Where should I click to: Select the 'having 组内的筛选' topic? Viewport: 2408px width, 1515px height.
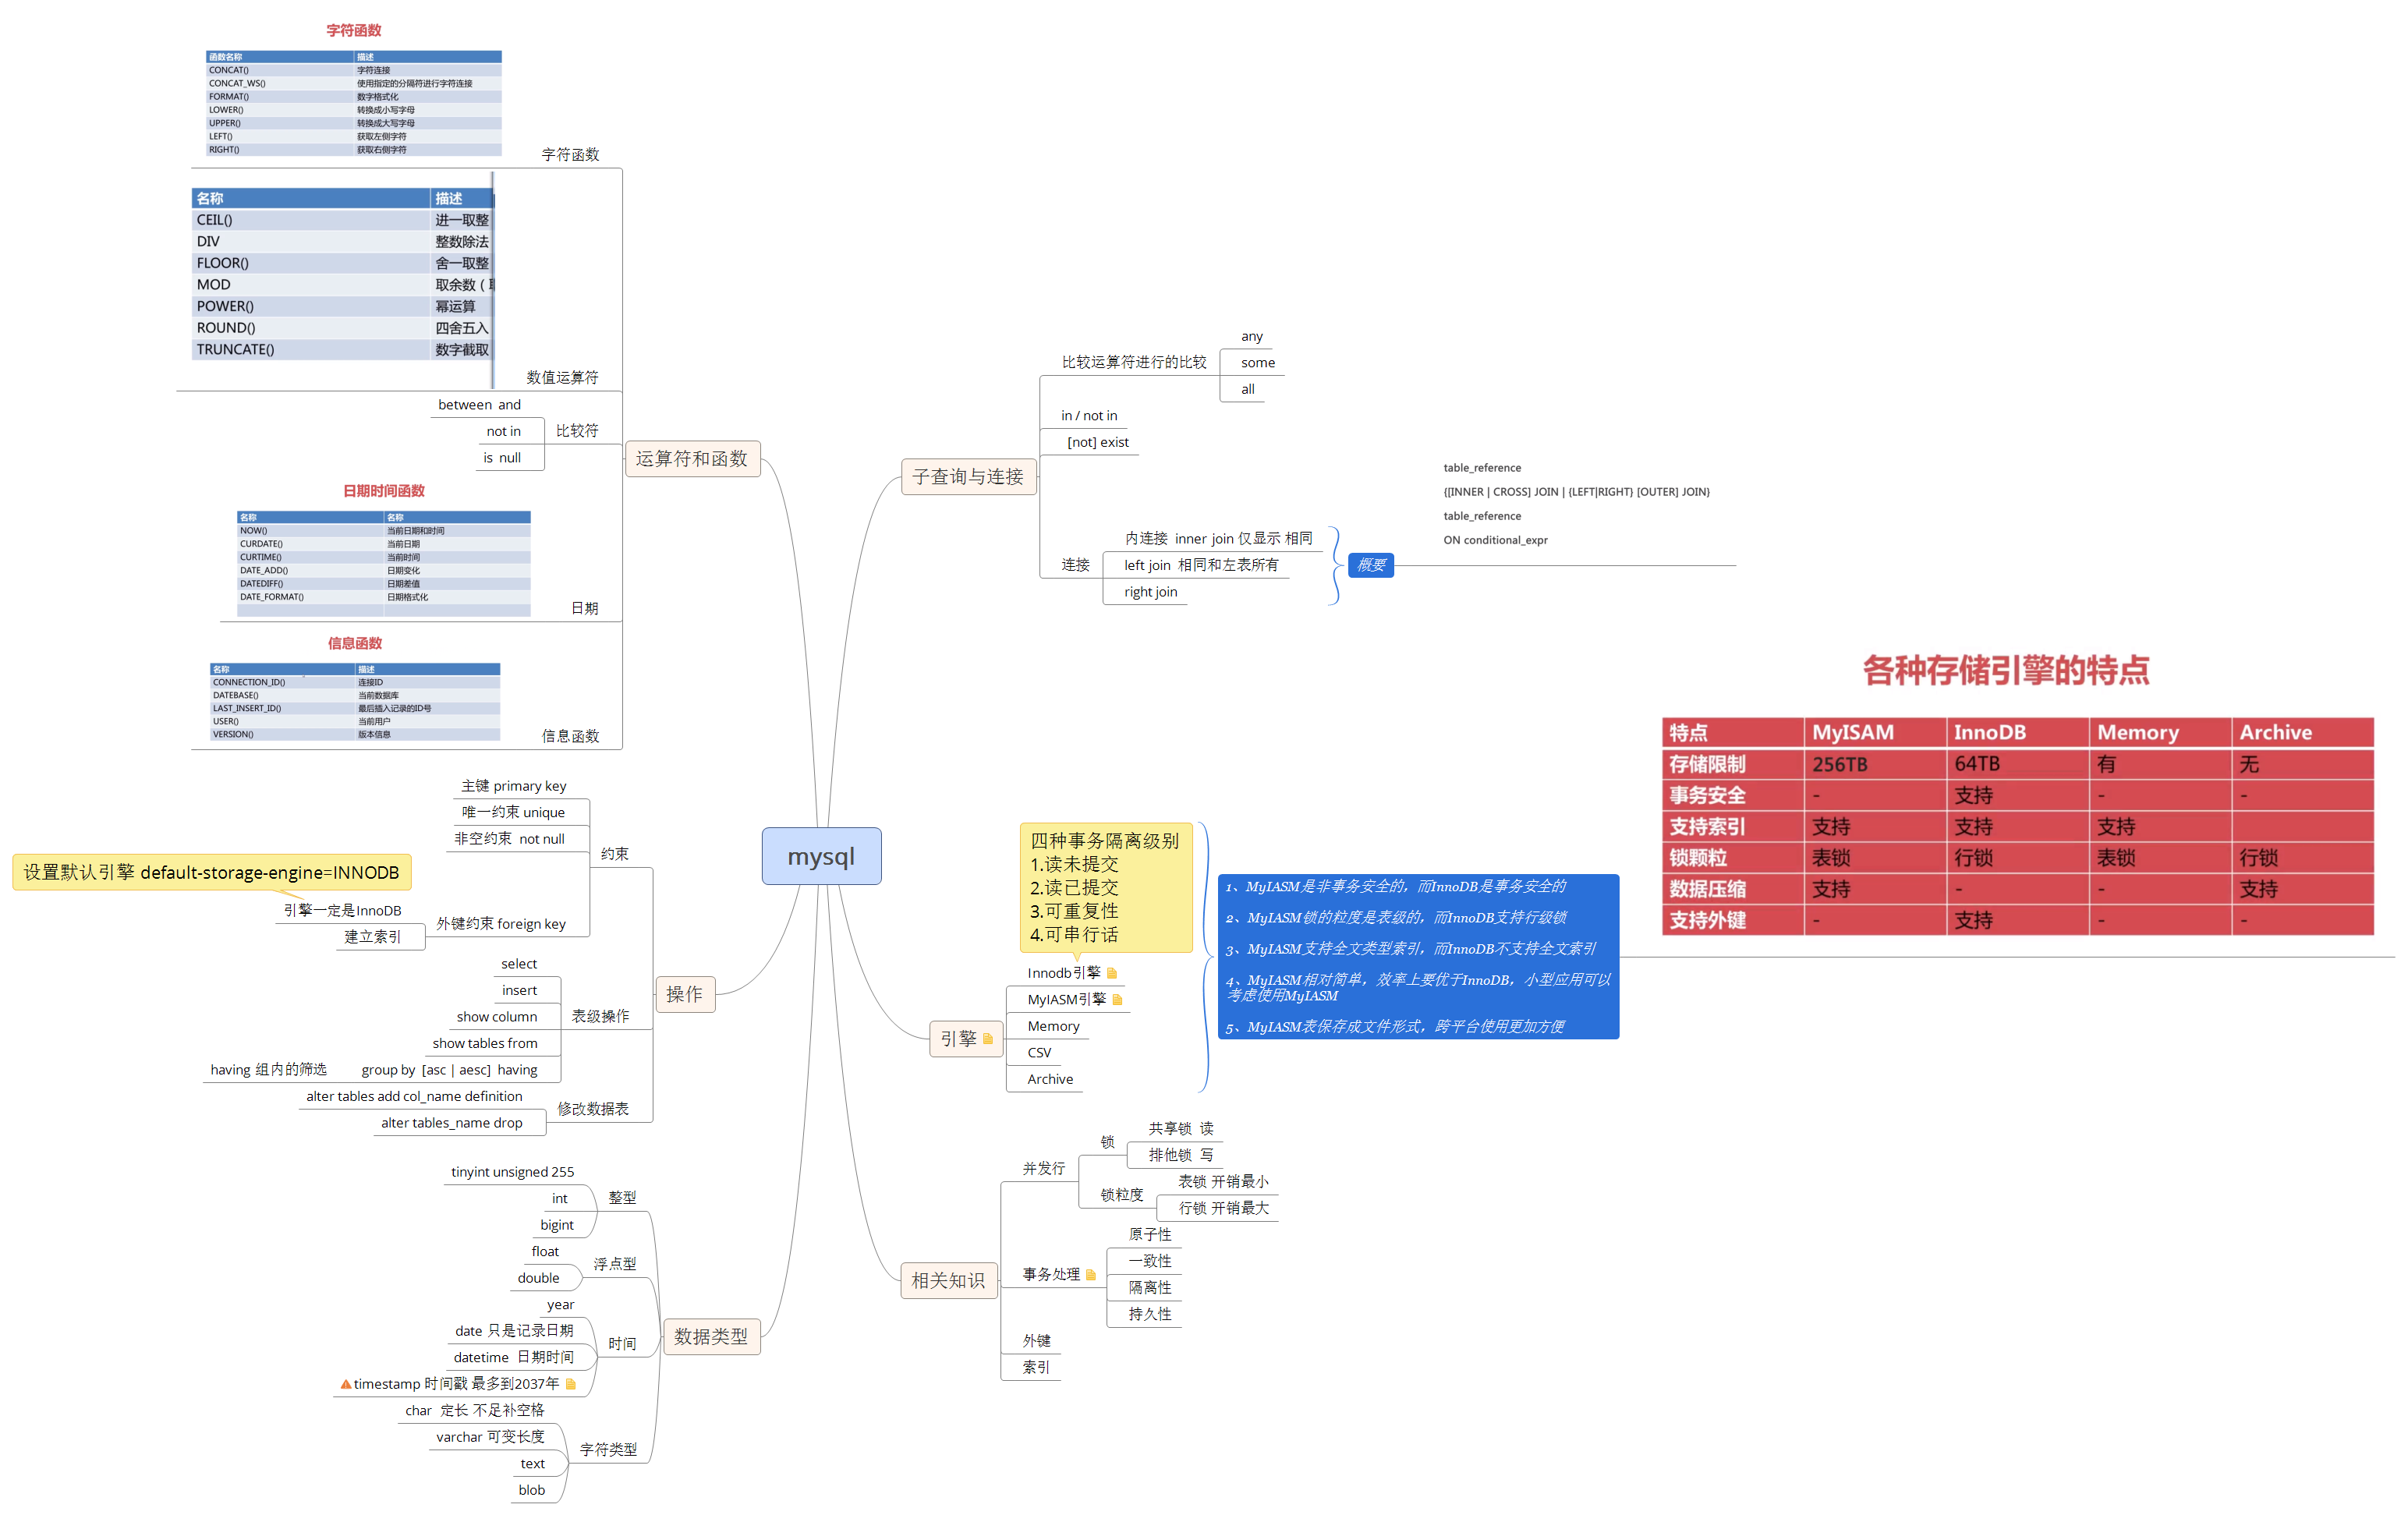[x=268, y=1070]
